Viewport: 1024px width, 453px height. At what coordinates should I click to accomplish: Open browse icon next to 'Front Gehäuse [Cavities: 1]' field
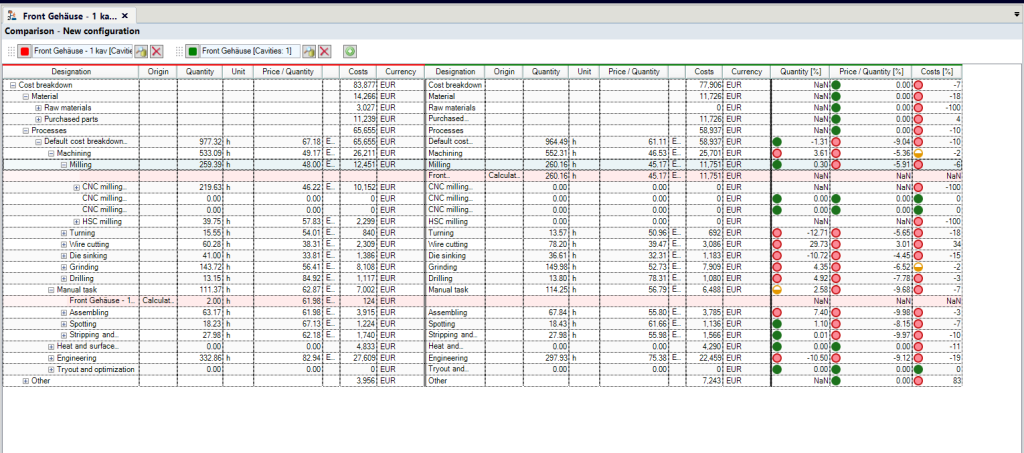(x=309, y=51)
